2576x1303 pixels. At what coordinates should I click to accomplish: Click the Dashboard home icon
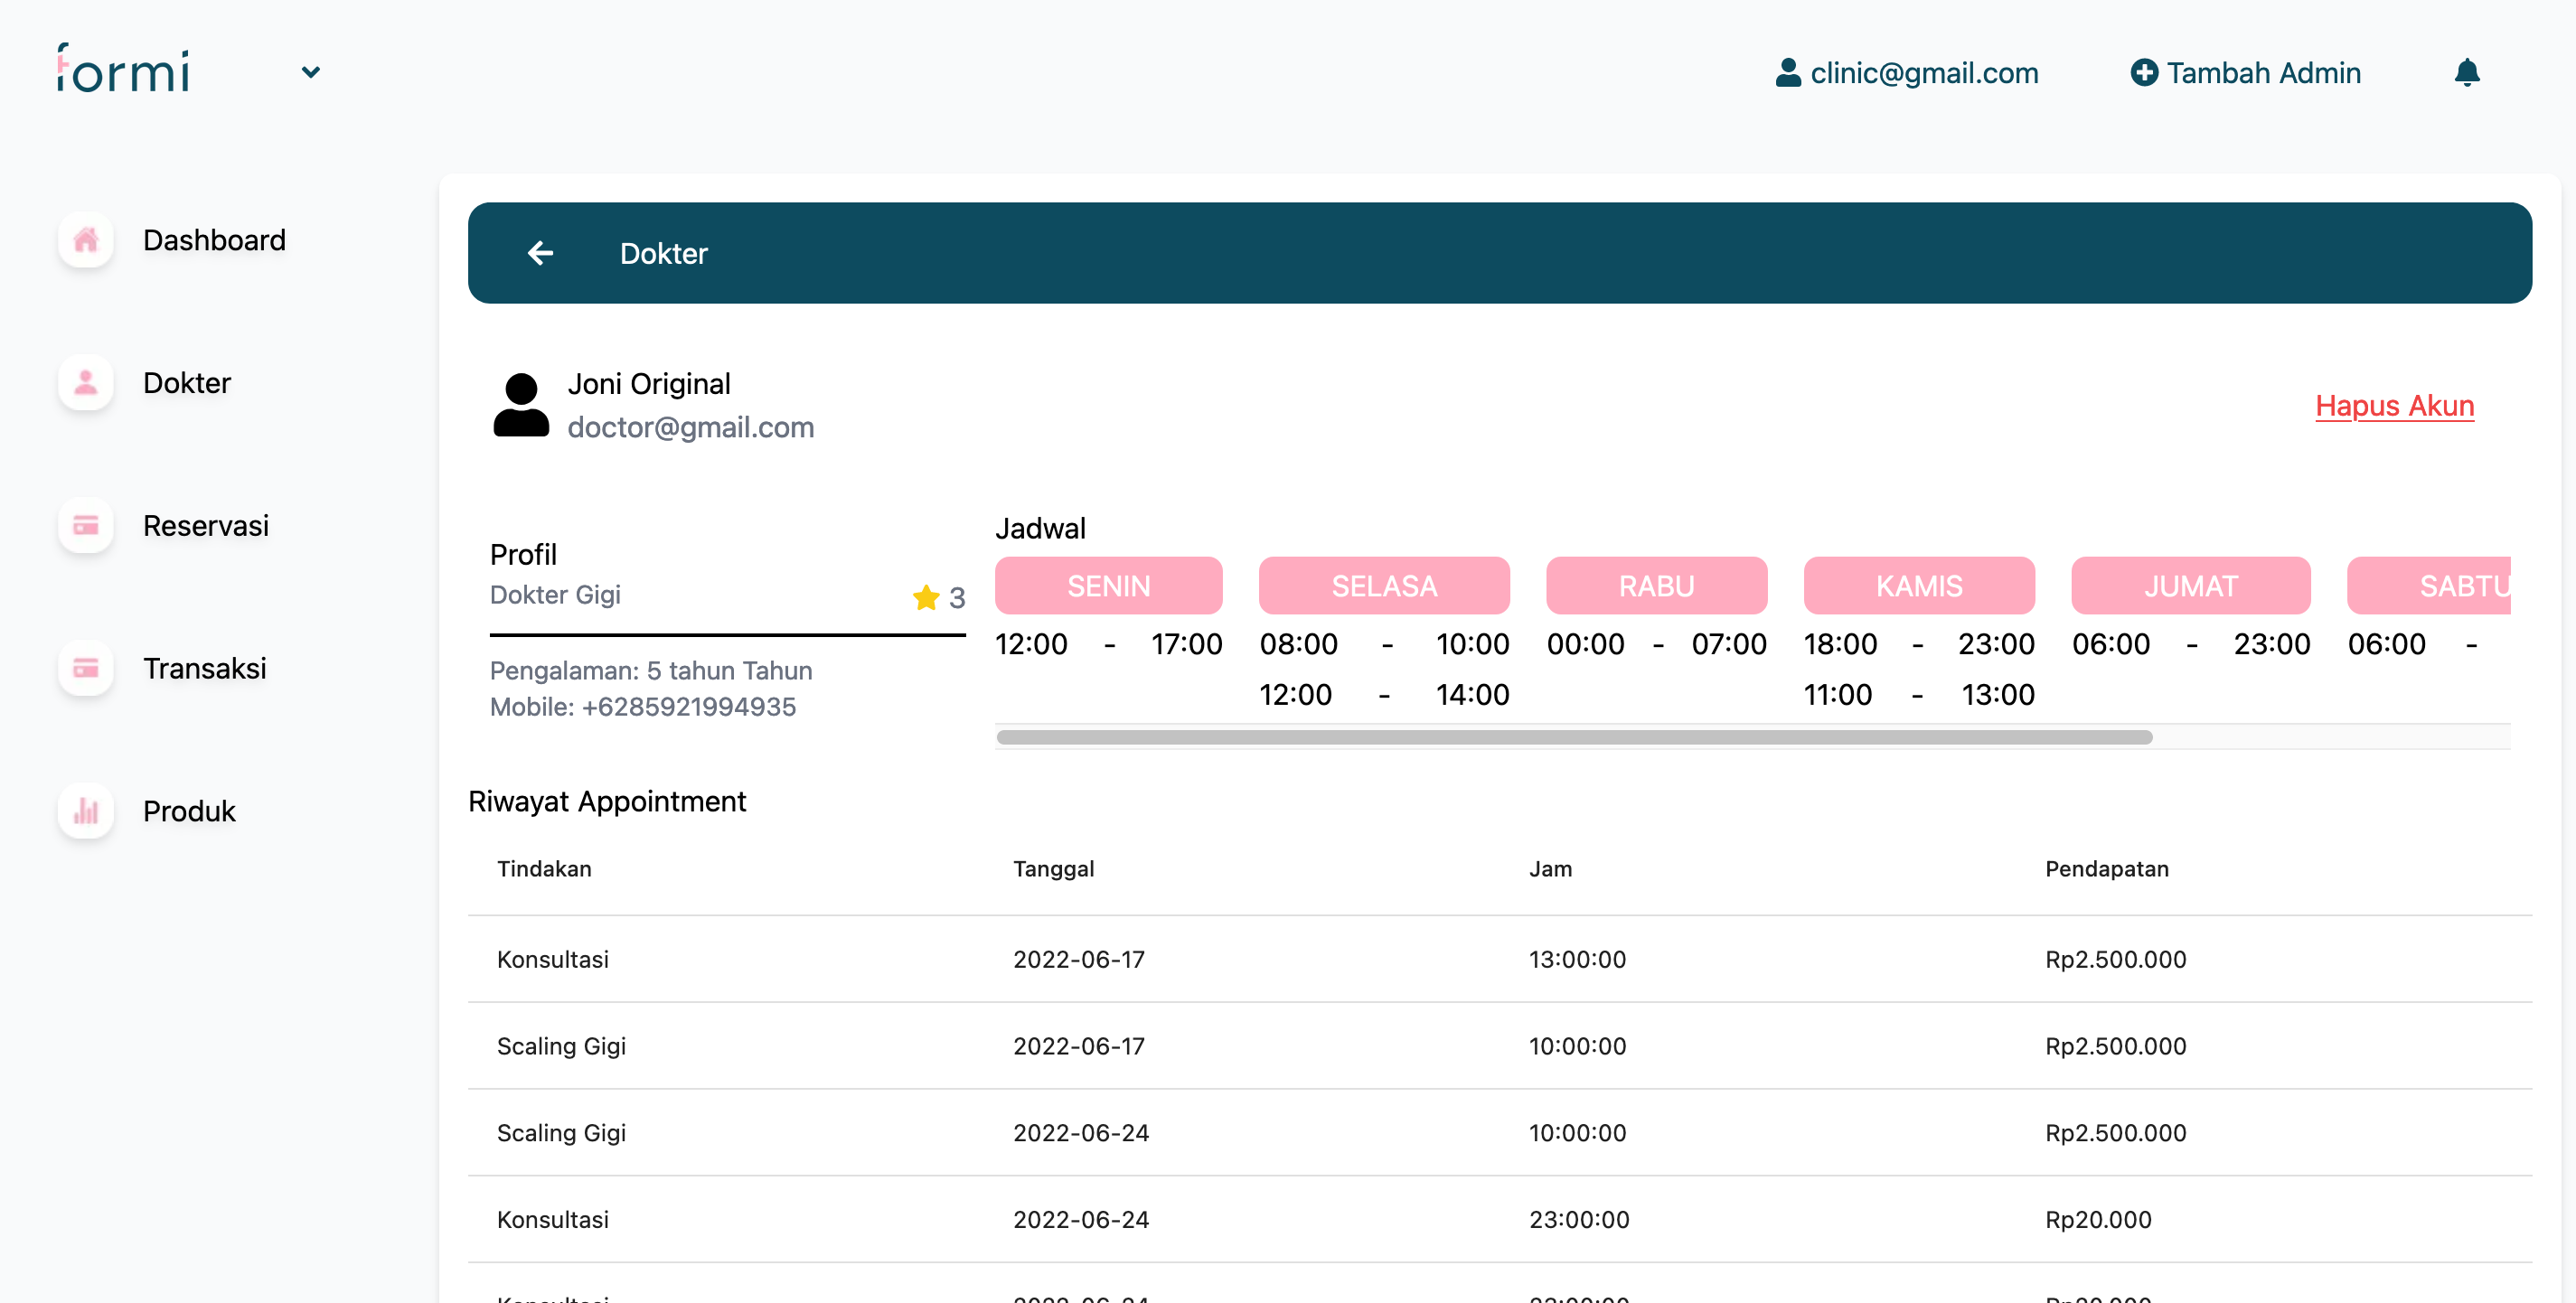(86, 240)
